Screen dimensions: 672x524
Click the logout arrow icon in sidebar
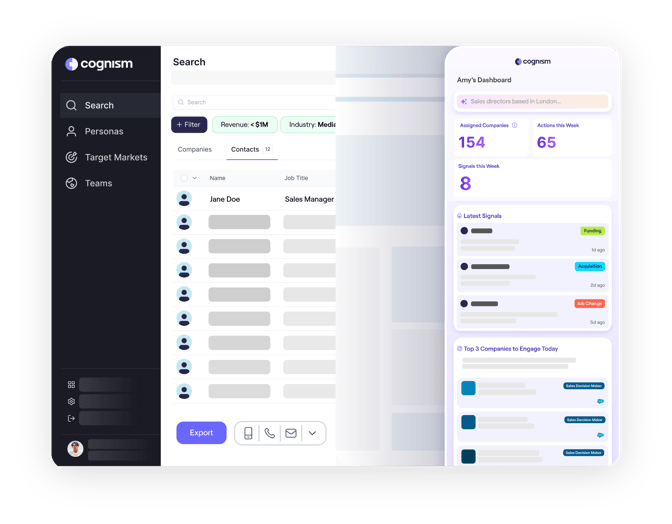(x=71, y=418)
